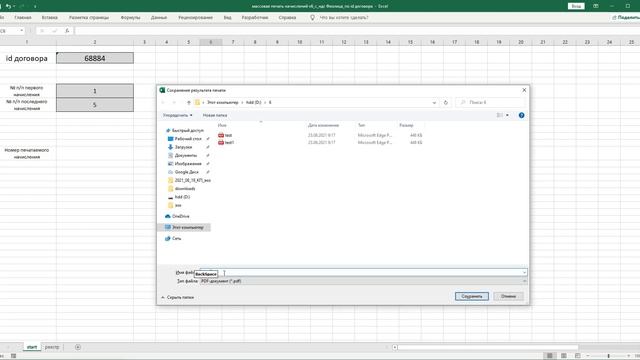The image size is (640, 360).
Task: Switch to the 'start' sheet tab
Action: [32, 347]
